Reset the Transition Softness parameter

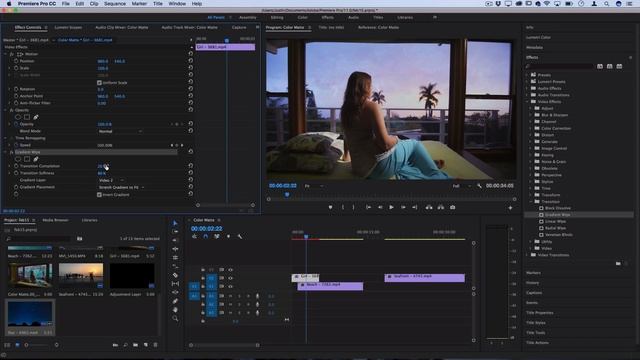tap(191, 173)
